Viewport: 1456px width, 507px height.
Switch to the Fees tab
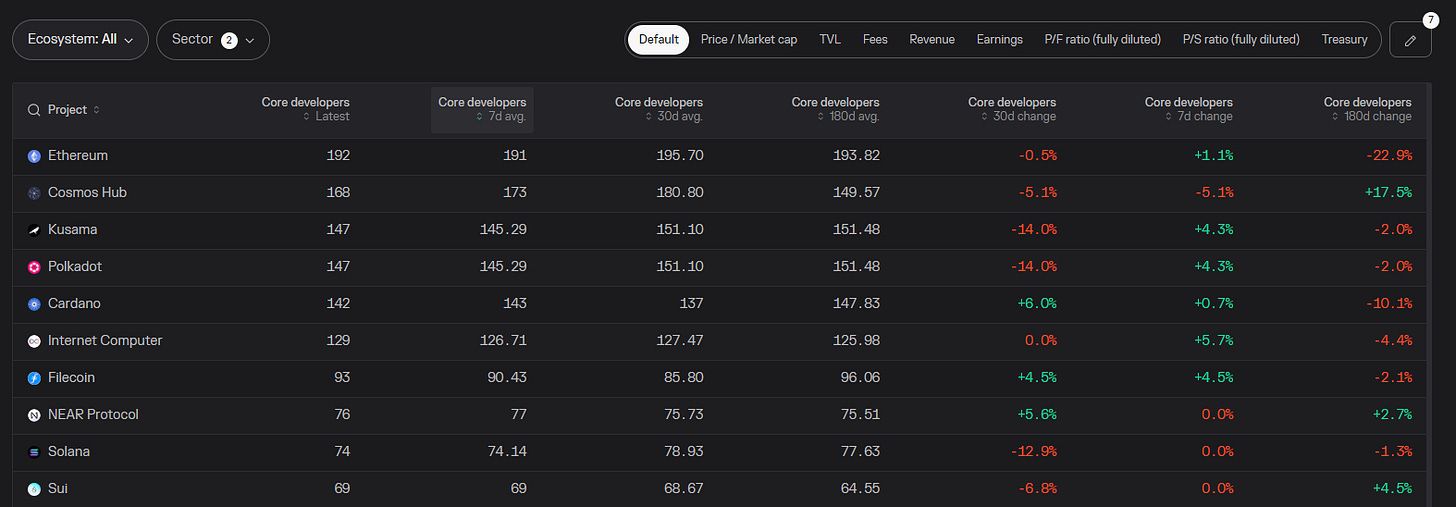click(x=875, y=40)
